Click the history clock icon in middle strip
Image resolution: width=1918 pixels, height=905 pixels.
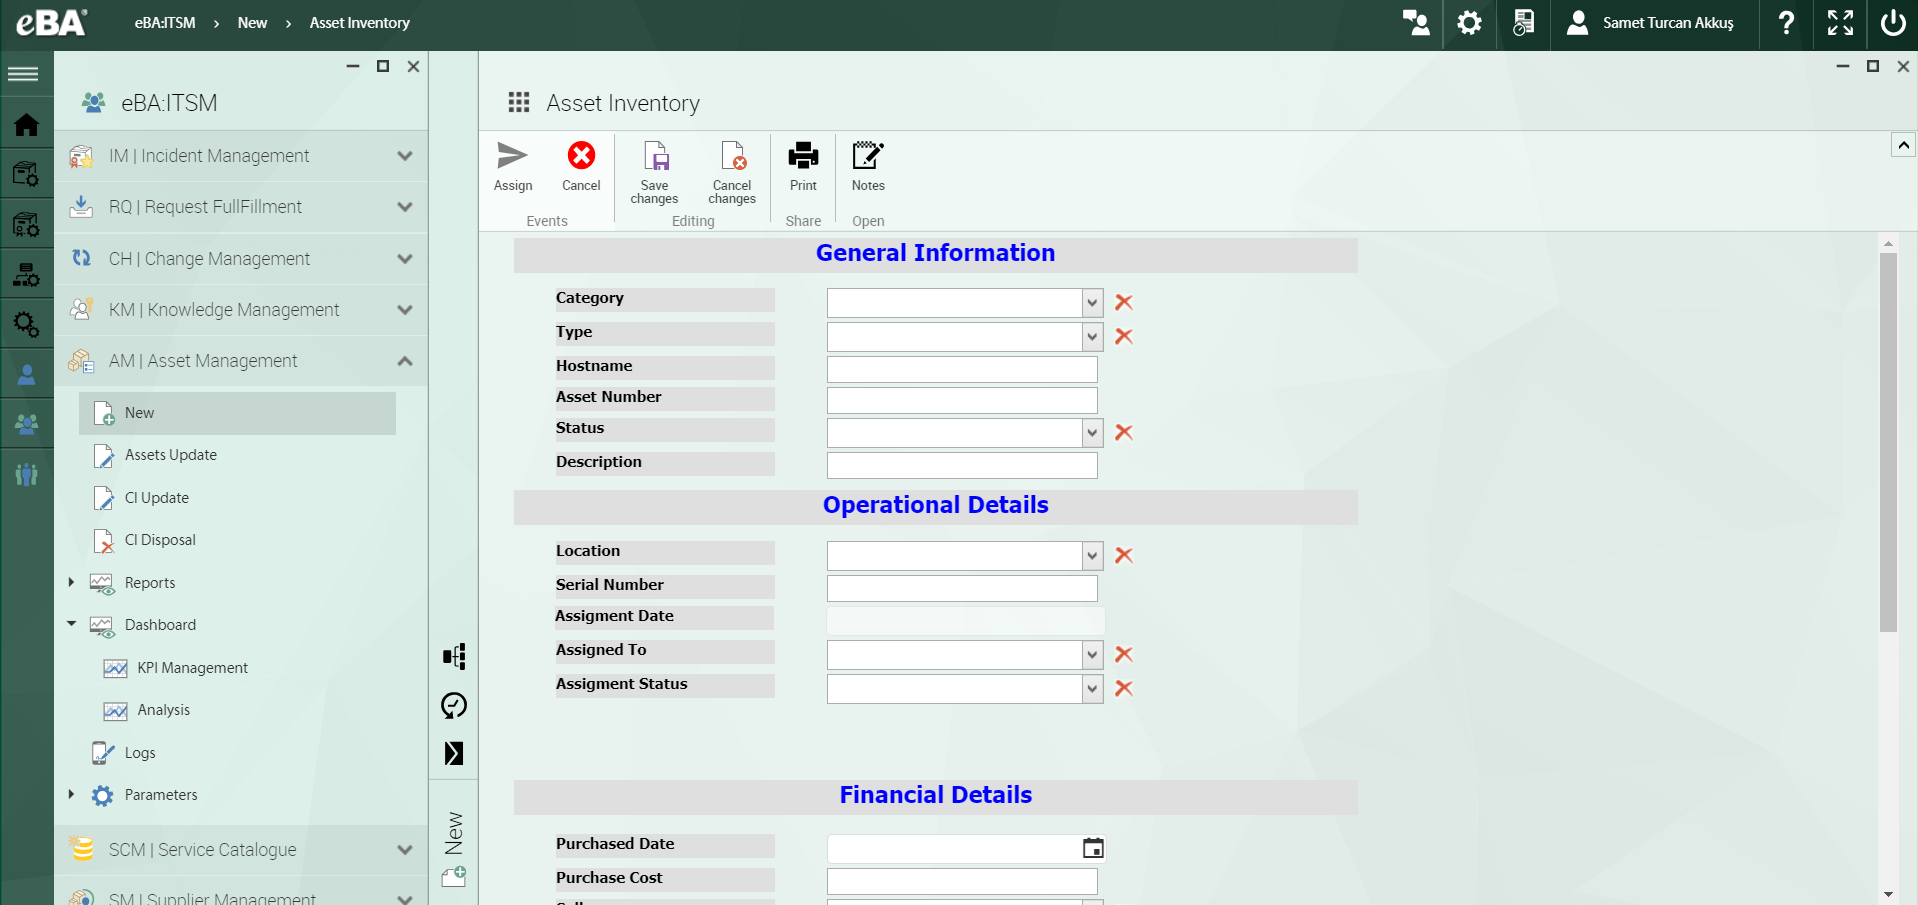pyautogui.click(x=454, y=706)
